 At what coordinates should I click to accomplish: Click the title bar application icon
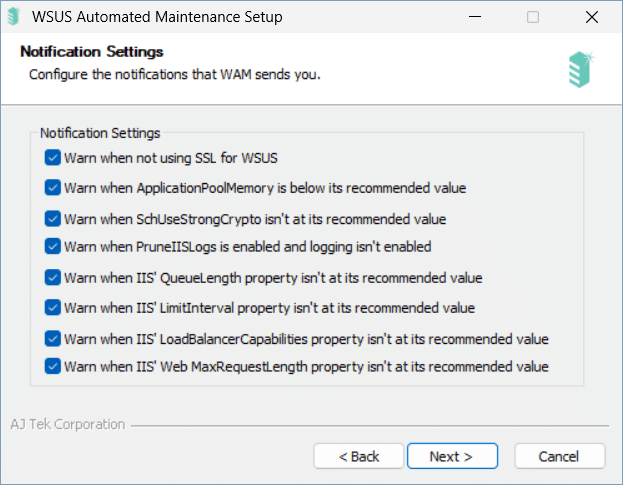pyautogui.click(x=14, y=17)
